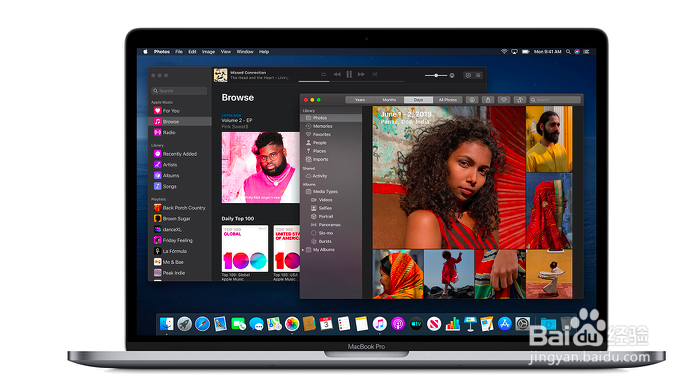The image size is (689, 381).
Task: Open Spotlight search in menu bar
Action: (568, 51)
